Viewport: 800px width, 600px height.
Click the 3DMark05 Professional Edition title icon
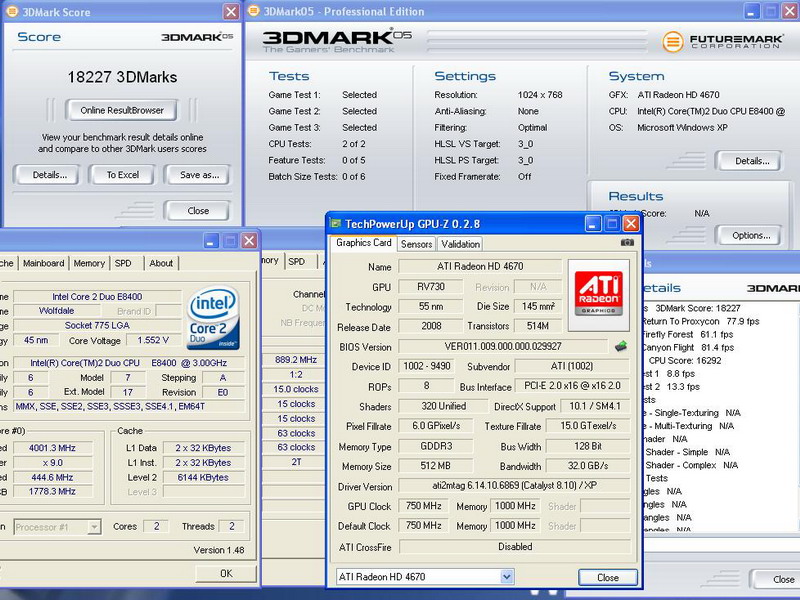[253, 11]
